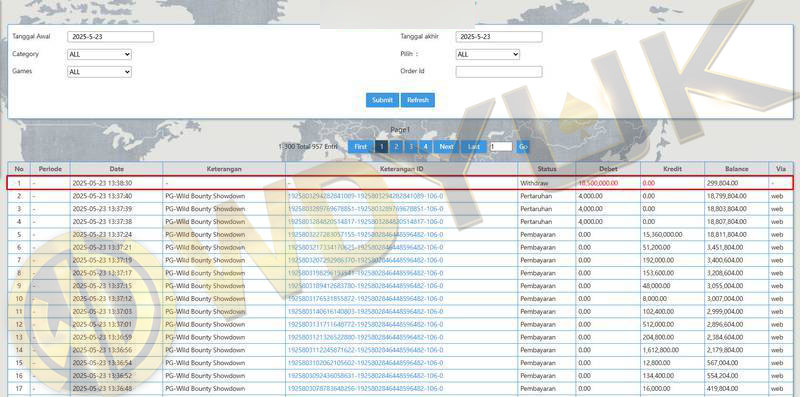This screenshot has width=800, height=397.
Task: Click the Go button
Action: point(522,147)
